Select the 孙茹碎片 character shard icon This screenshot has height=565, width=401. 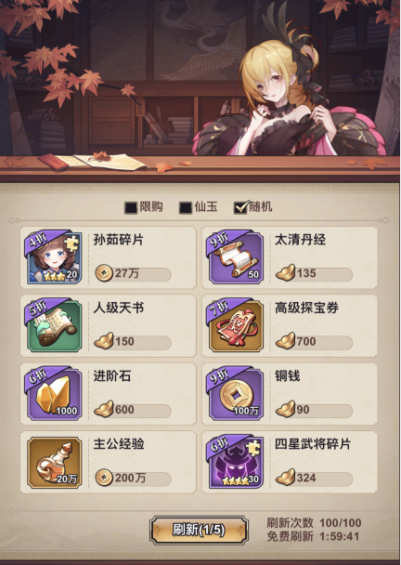point(54,258)
